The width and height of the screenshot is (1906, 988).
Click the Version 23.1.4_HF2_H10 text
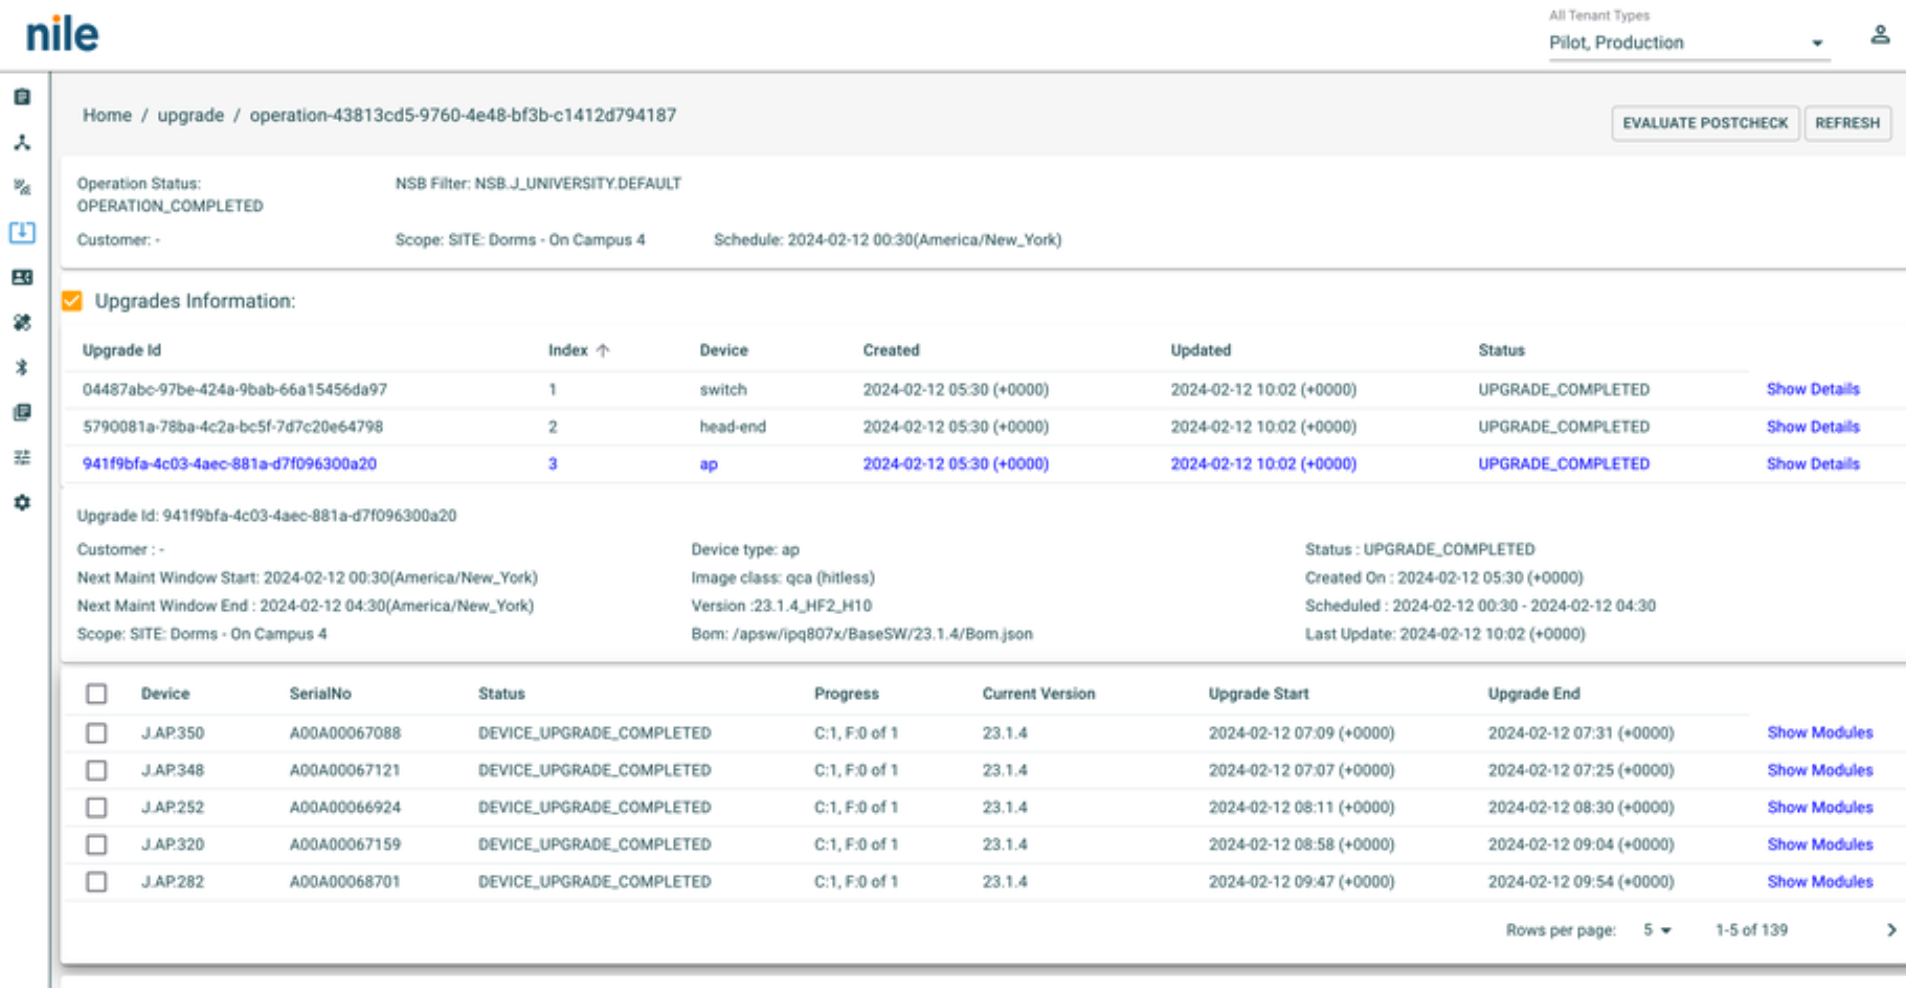[781, 606]
